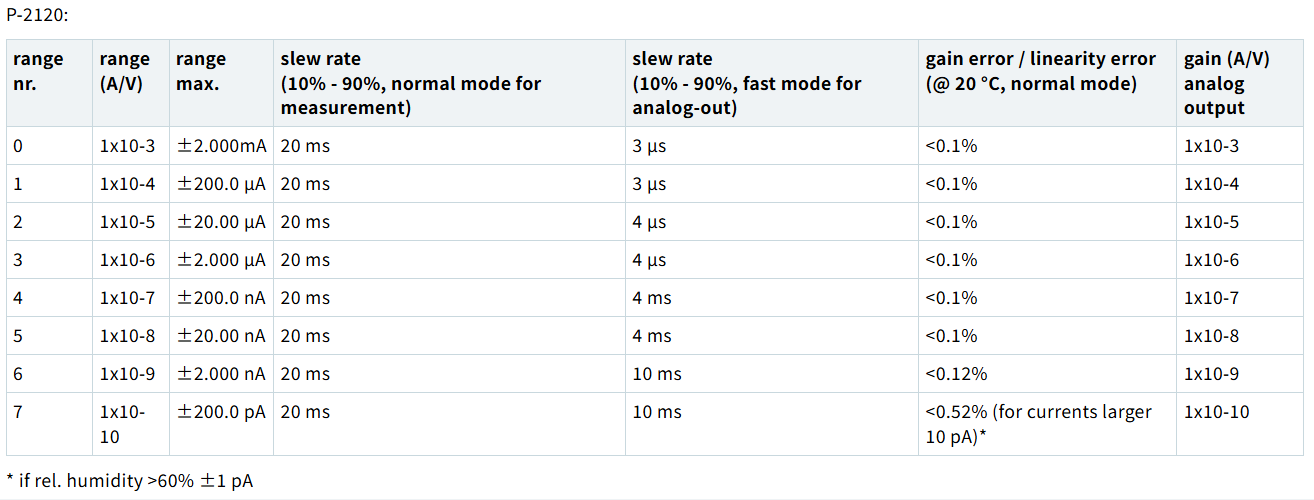Click the relative humidity footnote text
The image size is (1314, 500).
point(130,481)
